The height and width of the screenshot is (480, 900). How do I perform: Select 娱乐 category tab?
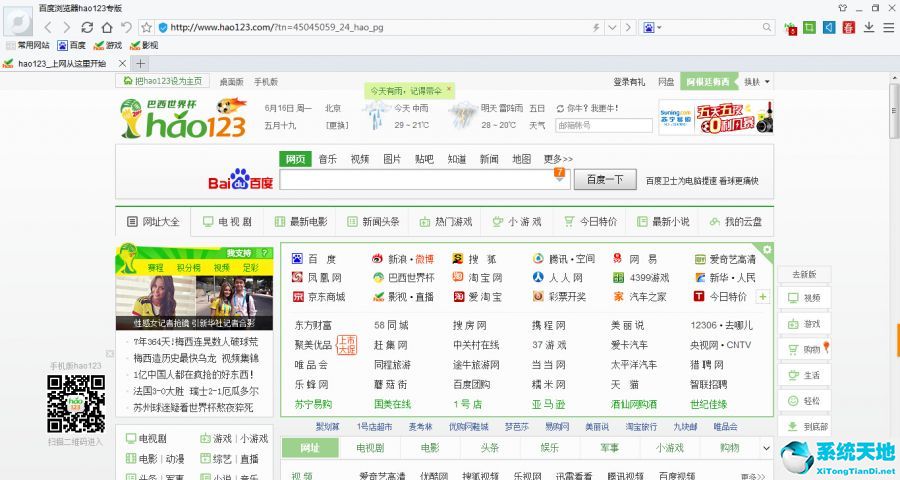point(549,448)
